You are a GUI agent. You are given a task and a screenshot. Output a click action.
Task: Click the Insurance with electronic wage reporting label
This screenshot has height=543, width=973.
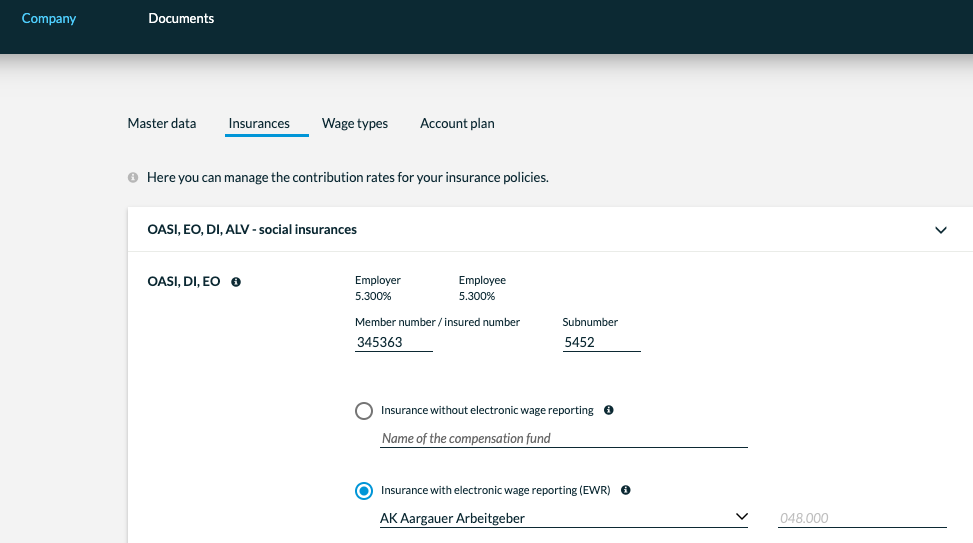coord(495,490)
